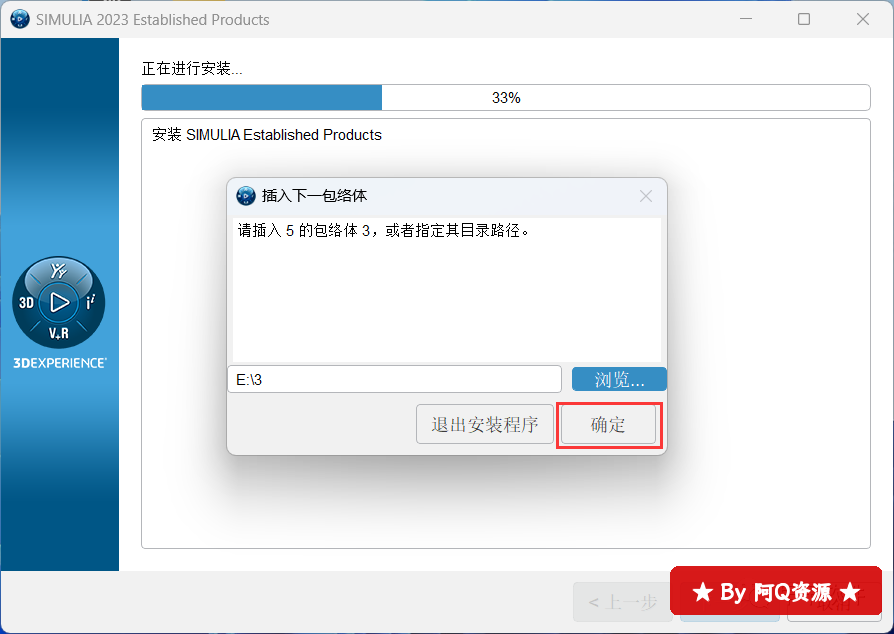Click the 33% installation progress bar
Viewport: 894px width, 634px height.
click(506, 97)
